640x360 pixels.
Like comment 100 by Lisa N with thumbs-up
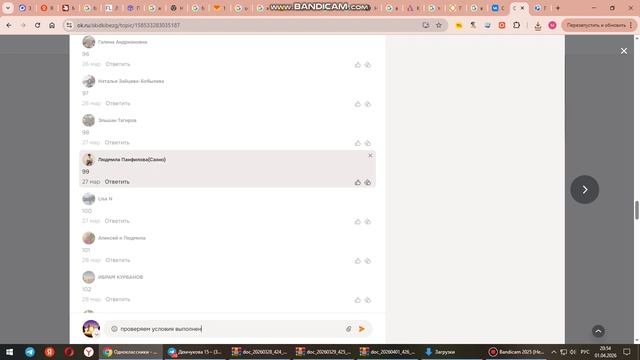[x=358, y=221]
